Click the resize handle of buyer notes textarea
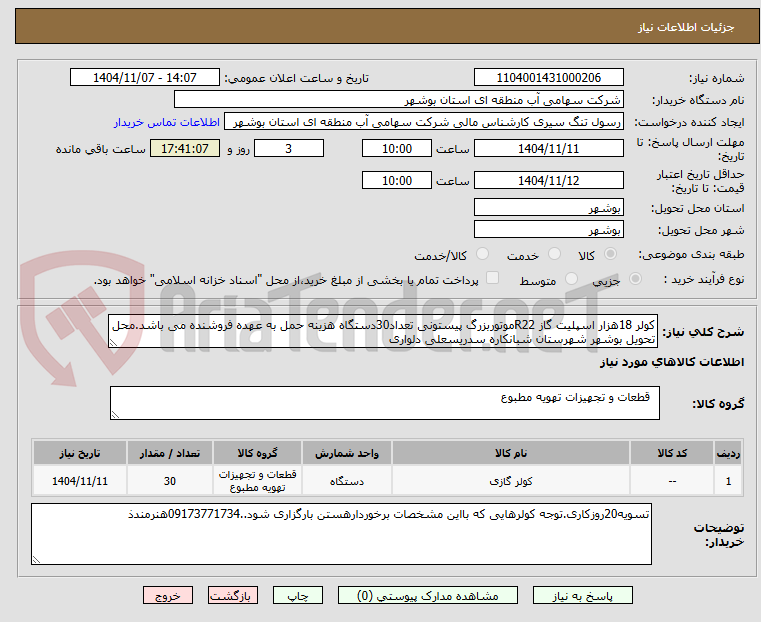Image resolution: width=761 pixels, height=622 pixels. pos(36,560)
